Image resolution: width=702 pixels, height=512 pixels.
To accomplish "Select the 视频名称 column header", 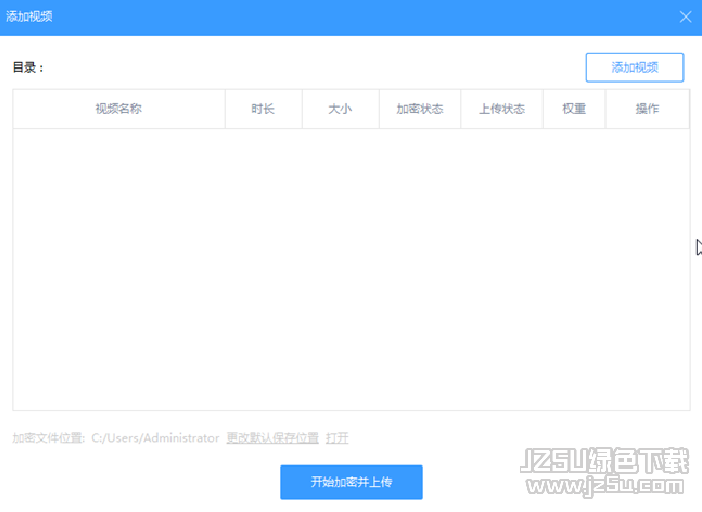I will point(119,109).
